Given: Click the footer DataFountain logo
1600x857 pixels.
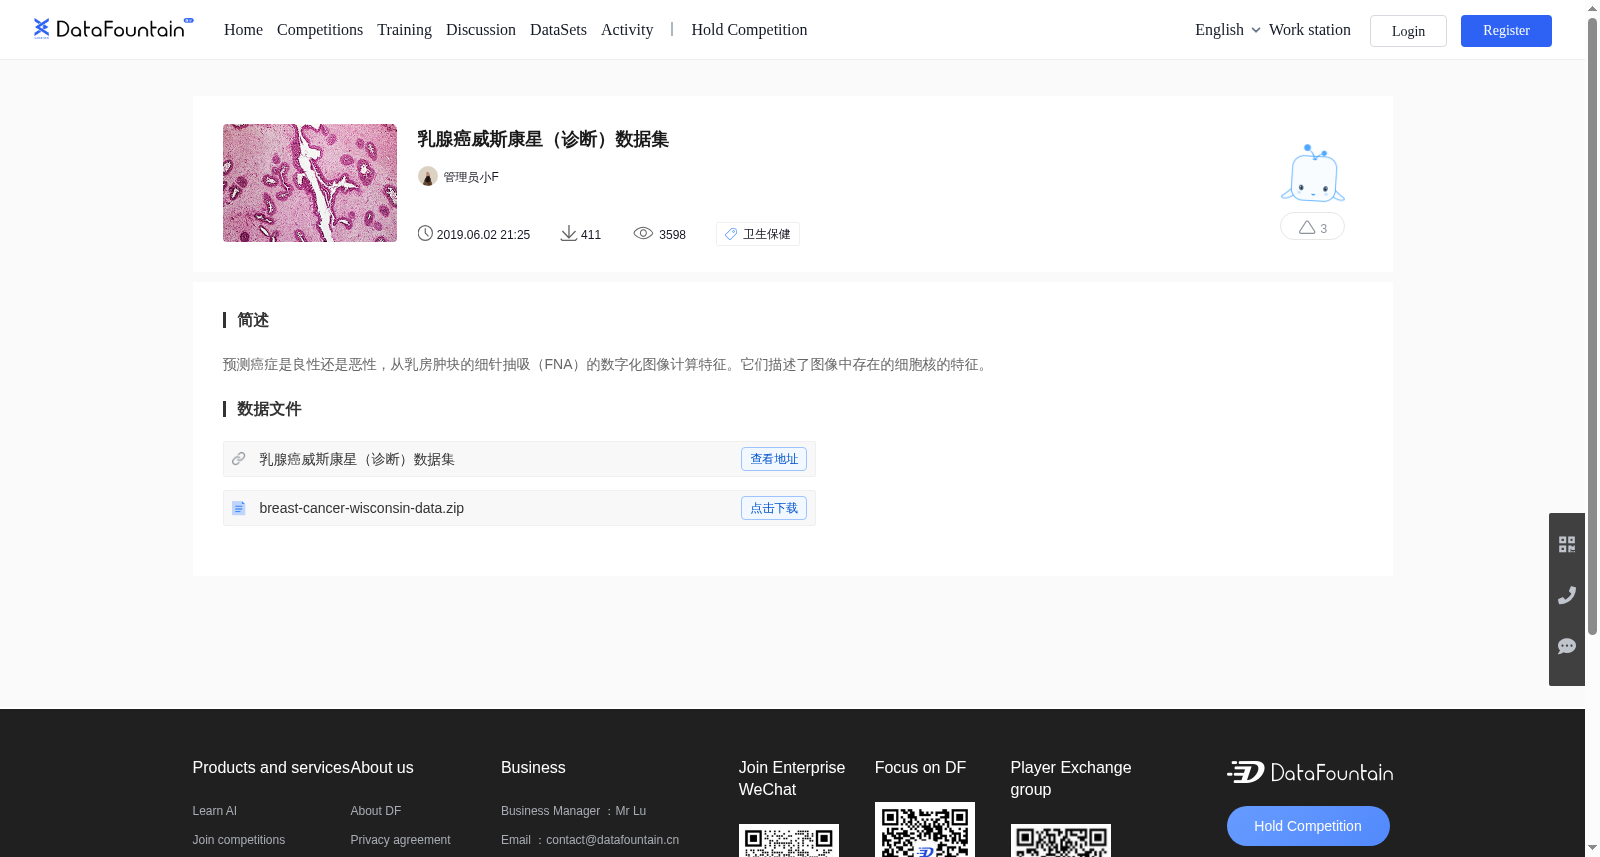Looking at the screenshot, I should pyautogui.click(x=1310, y=772).
